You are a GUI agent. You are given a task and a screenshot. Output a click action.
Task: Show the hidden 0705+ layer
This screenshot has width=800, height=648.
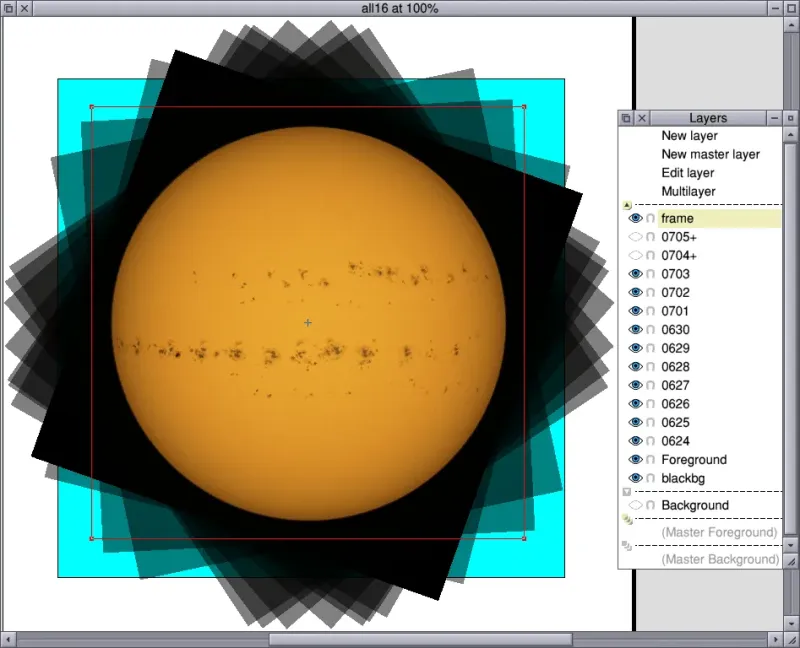pyautogui.click(x=635, y=237)
